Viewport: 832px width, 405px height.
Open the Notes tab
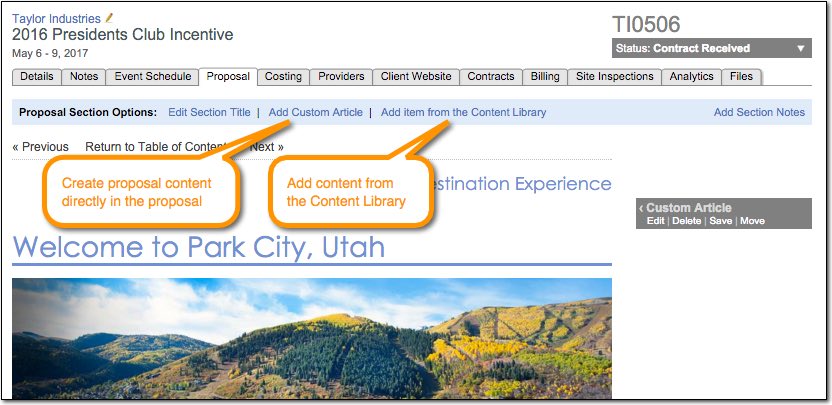(x=84, y=77)
